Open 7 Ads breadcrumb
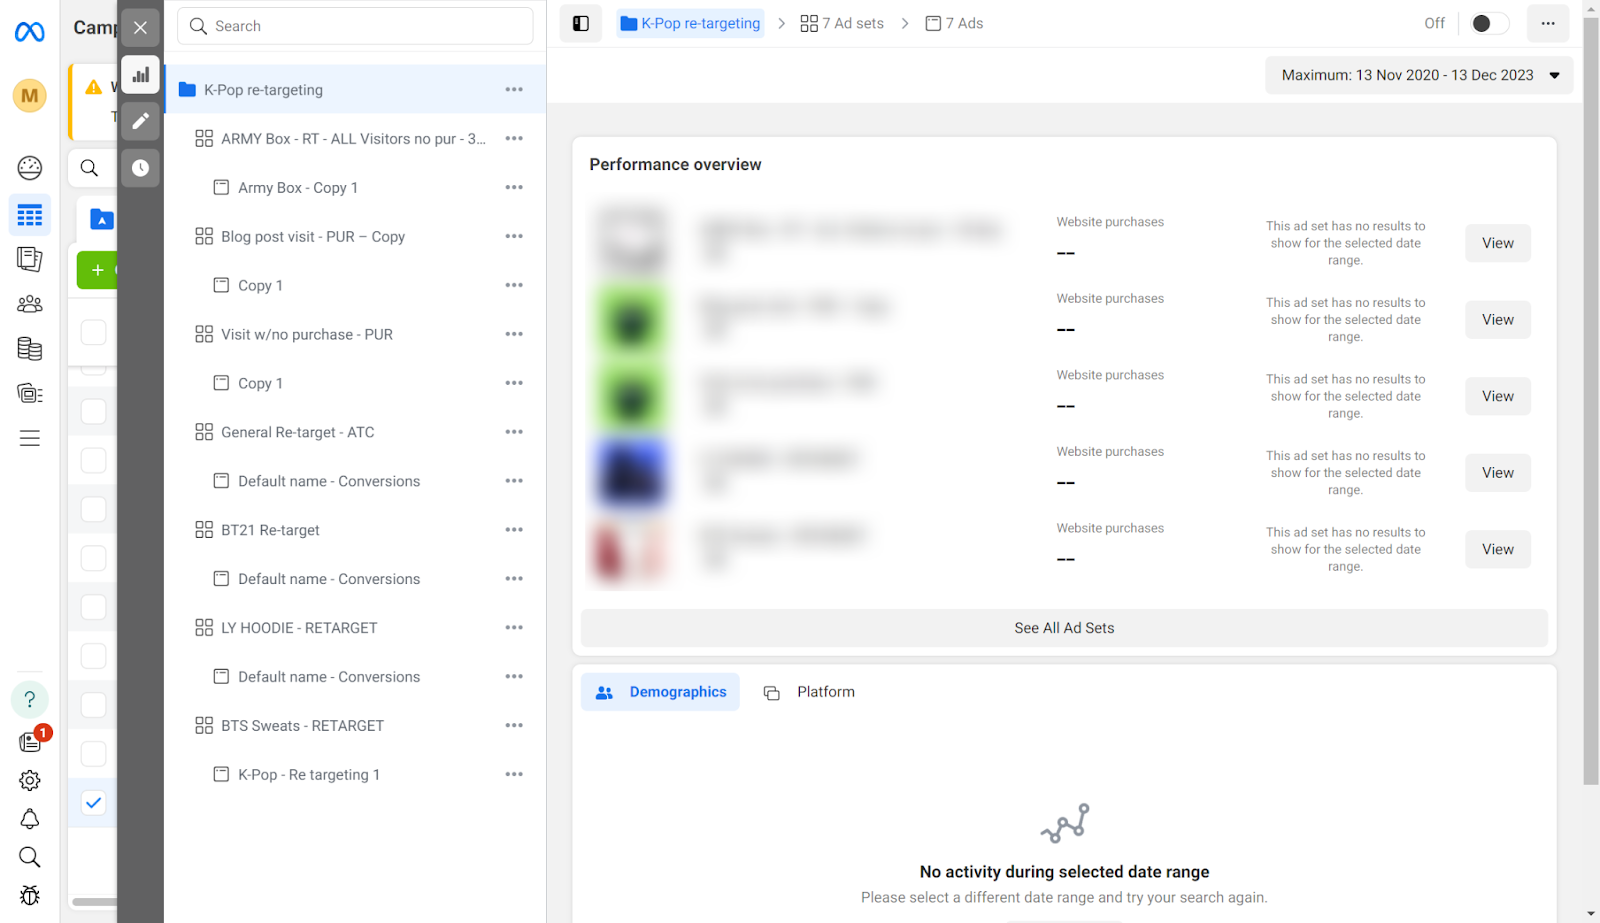 click(x=954, y=23)
